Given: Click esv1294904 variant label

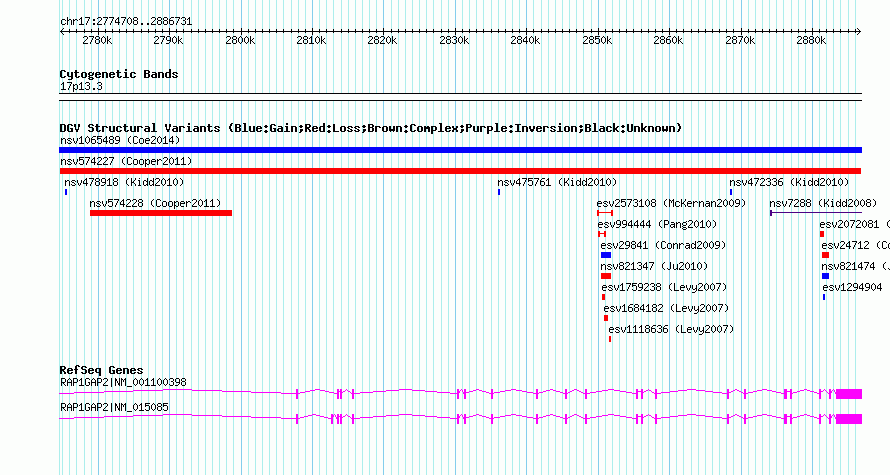Looking at the screenshot, I should pos(853,287).
